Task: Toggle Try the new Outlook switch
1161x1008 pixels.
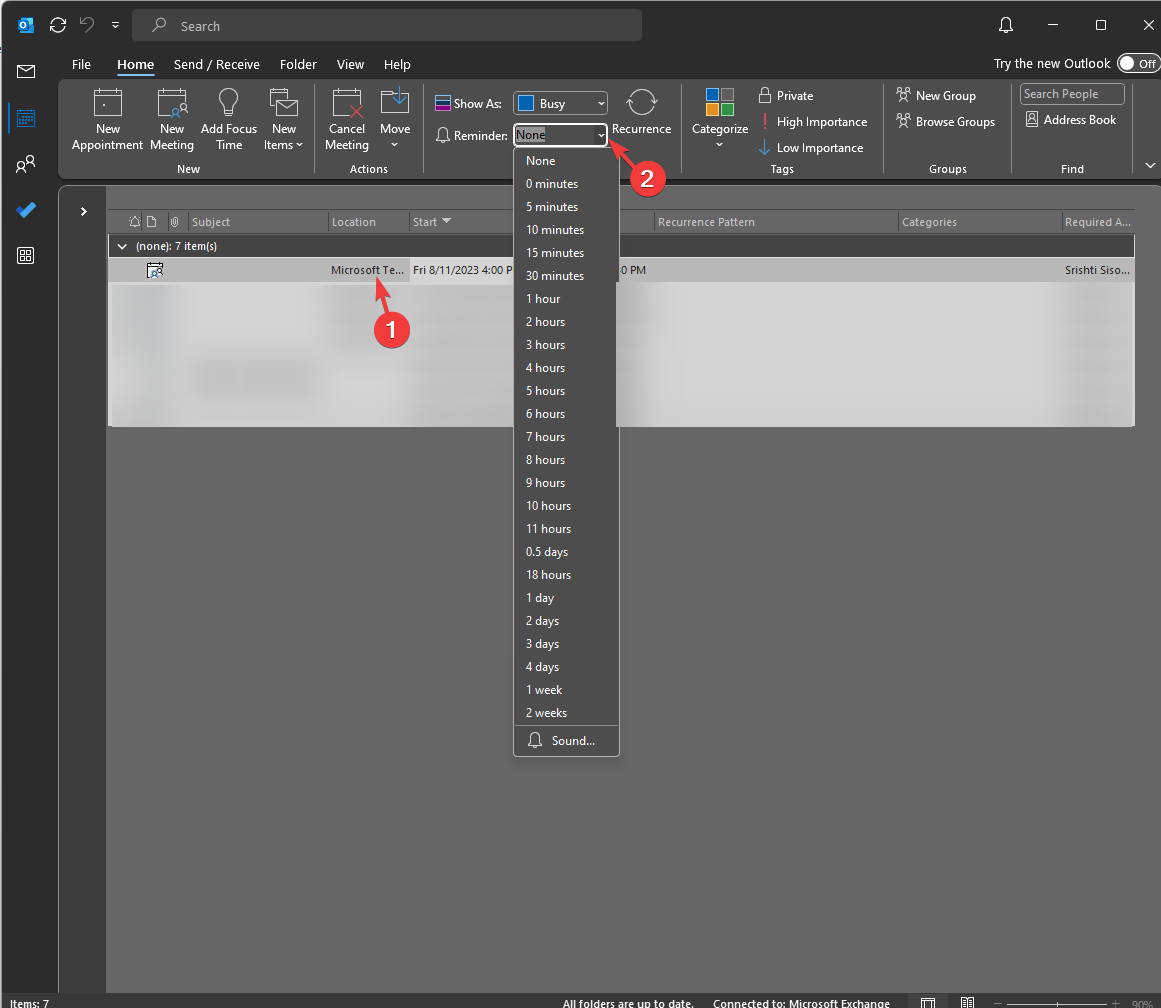Action: click(1138, 64)
